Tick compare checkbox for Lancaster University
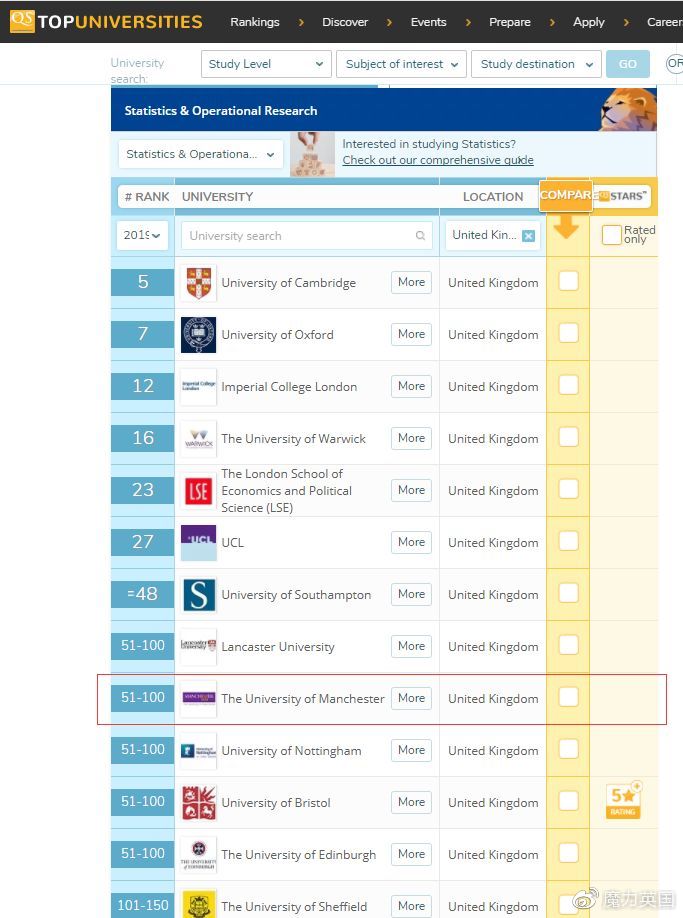Screen dimensions: 683x918 568,645
